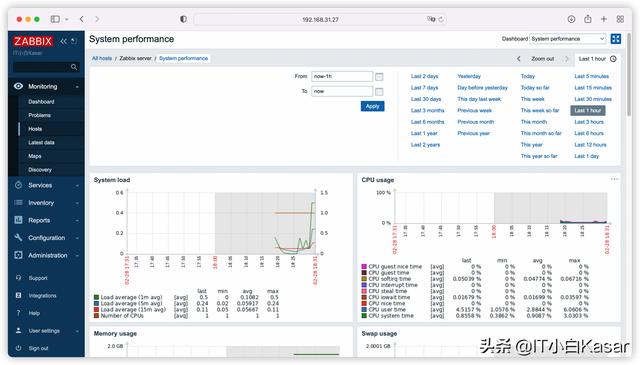The width and height of the screenshot is (640, 365).
Task: Go to All hosts breadcrumb link
Action: point(102,58)
